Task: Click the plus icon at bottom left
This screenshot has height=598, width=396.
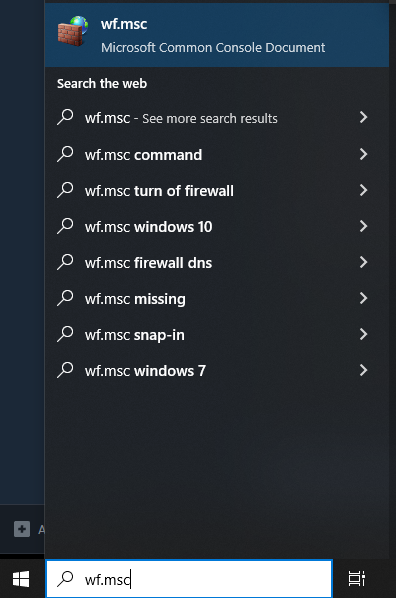Action: (x=22, y=529)
